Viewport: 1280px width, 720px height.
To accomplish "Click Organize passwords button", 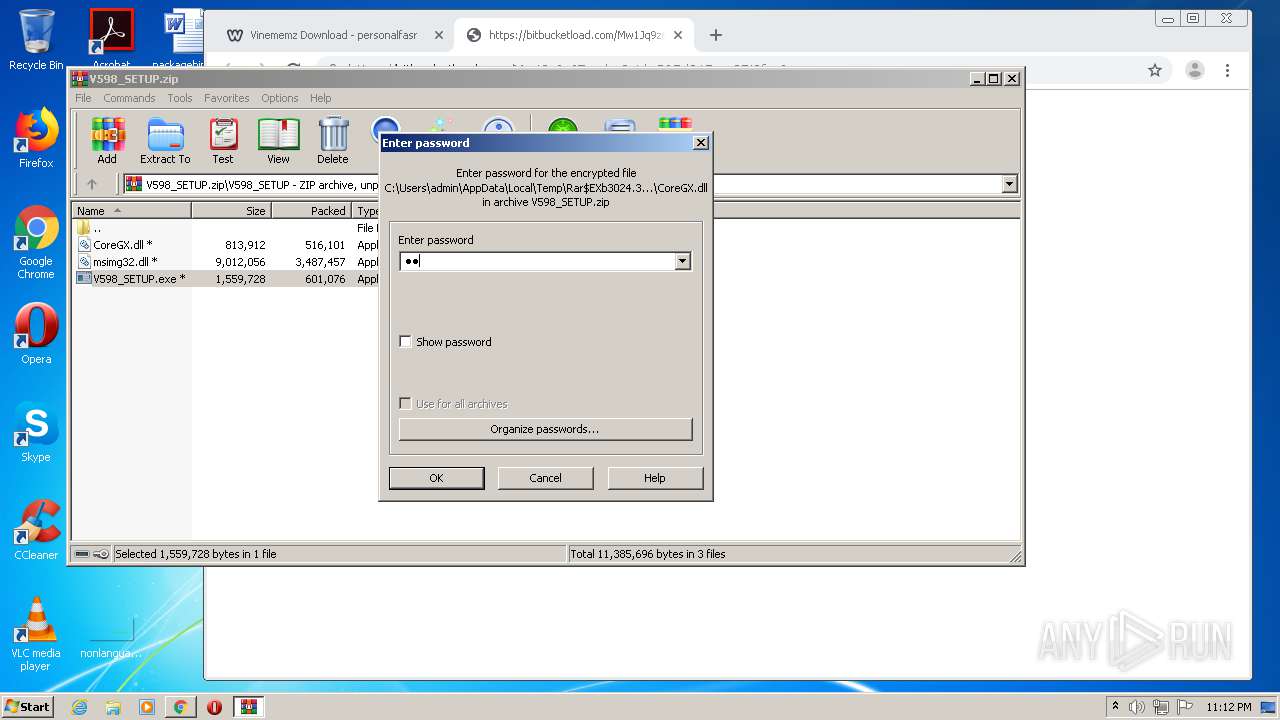I will click(545, 429).
